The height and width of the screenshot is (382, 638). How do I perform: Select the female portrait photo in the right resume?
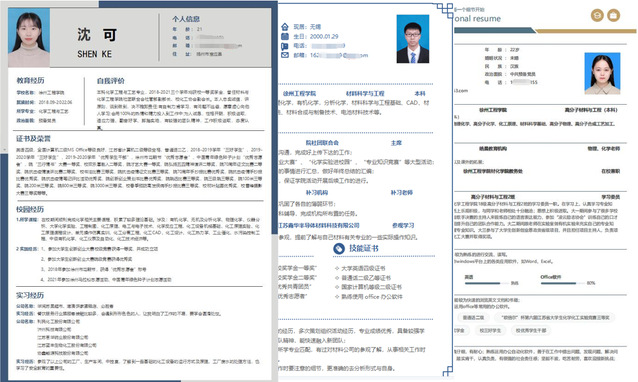[x=602, y=74]
